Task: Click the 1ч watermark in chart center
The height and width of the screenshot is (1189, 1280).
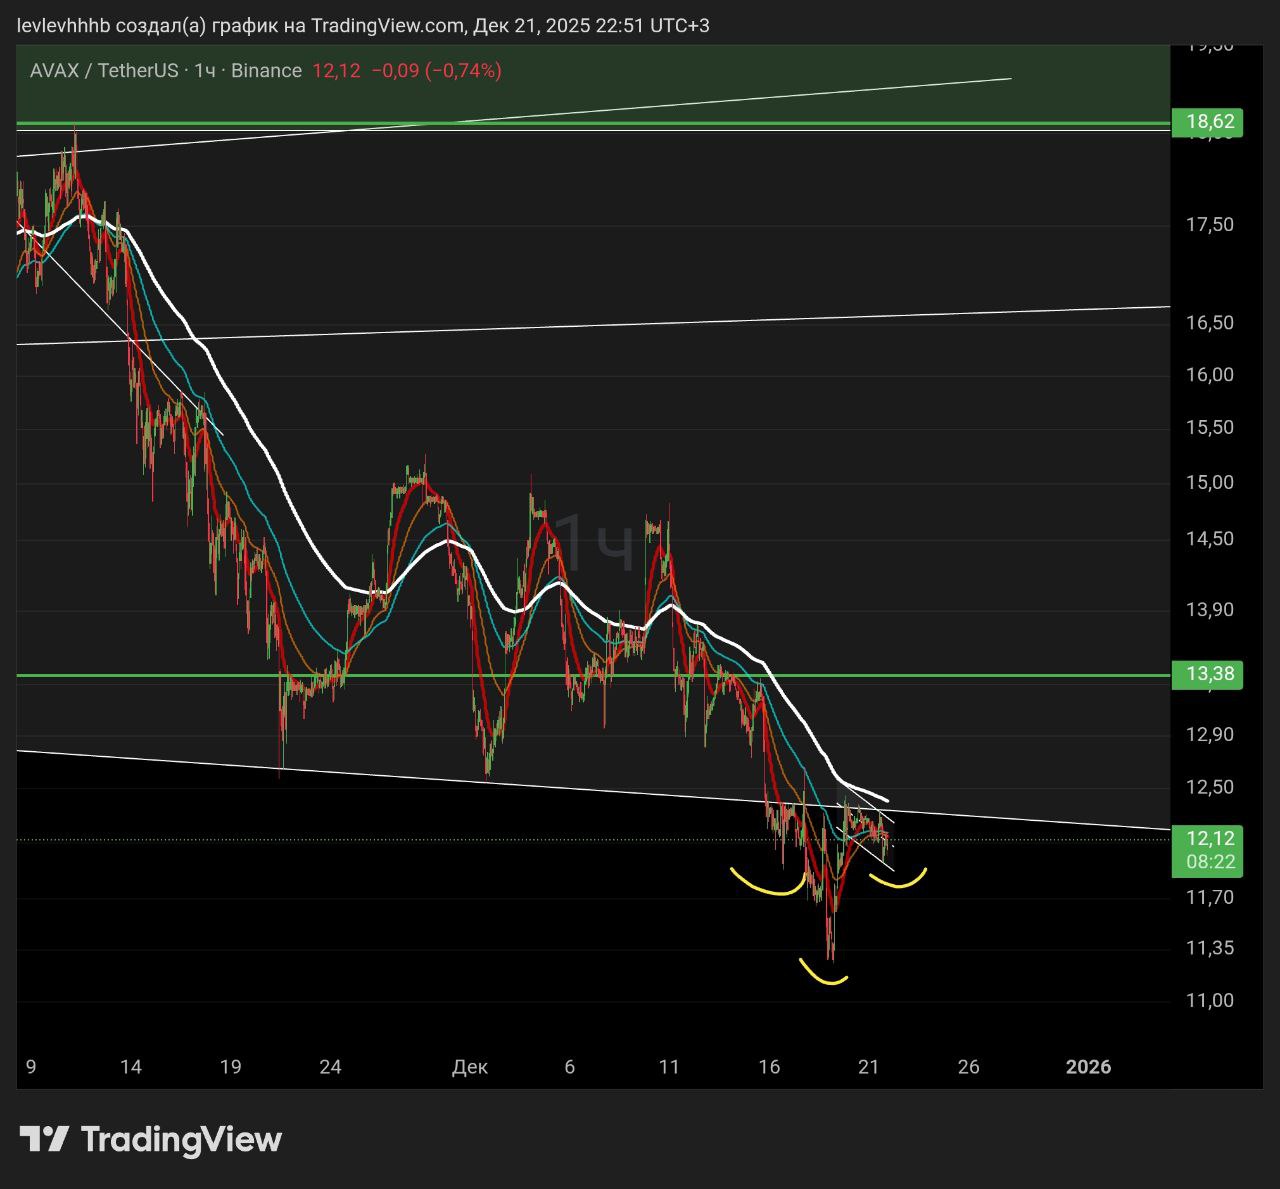Action: (595, 543)
